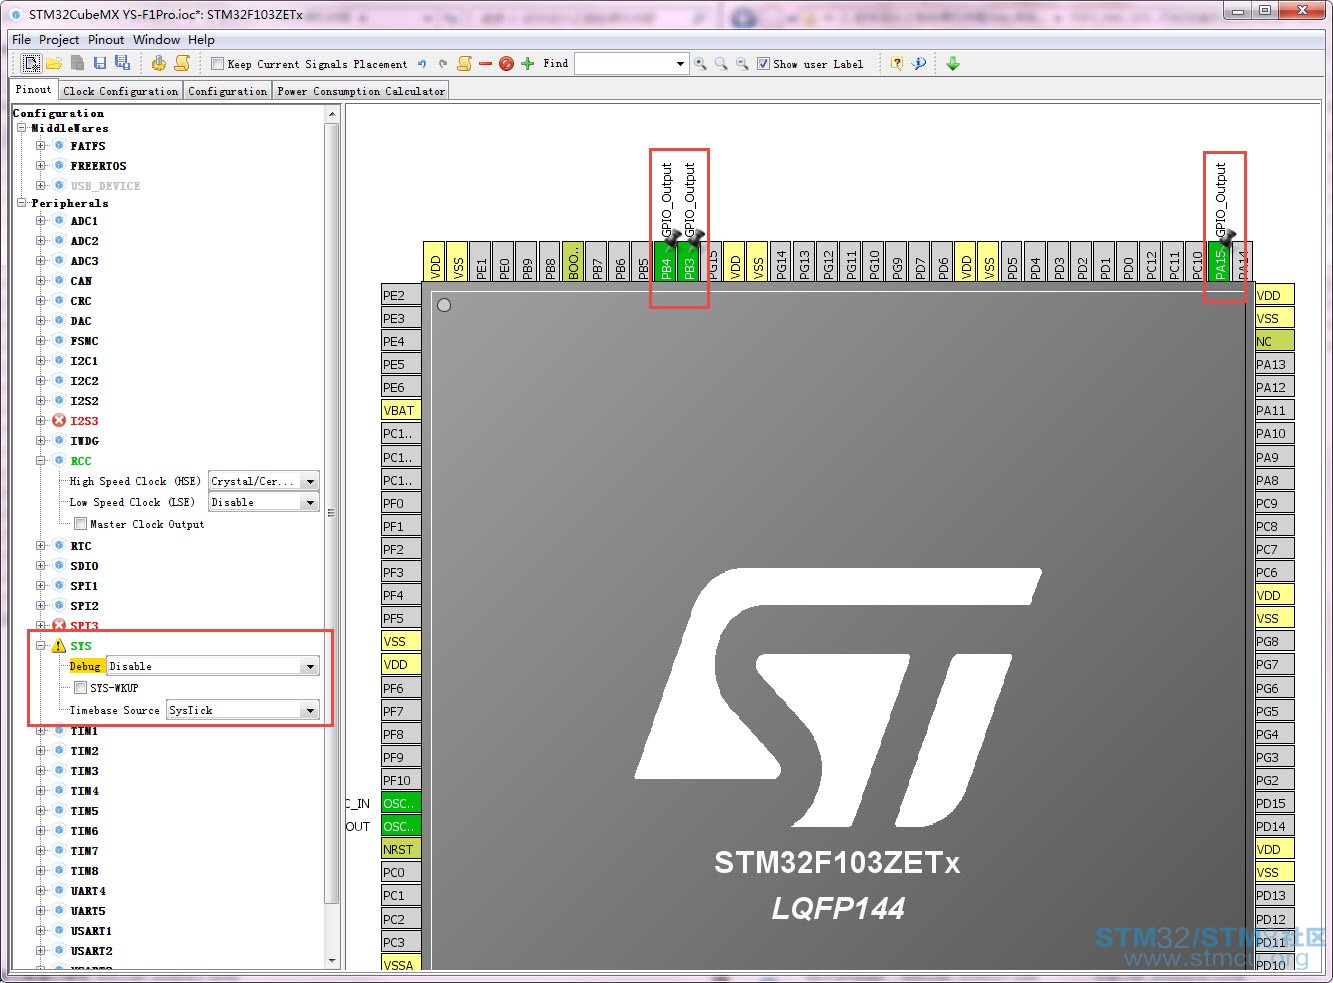
Task: Click the green download arrow icon
Action: tap(953, 64)
